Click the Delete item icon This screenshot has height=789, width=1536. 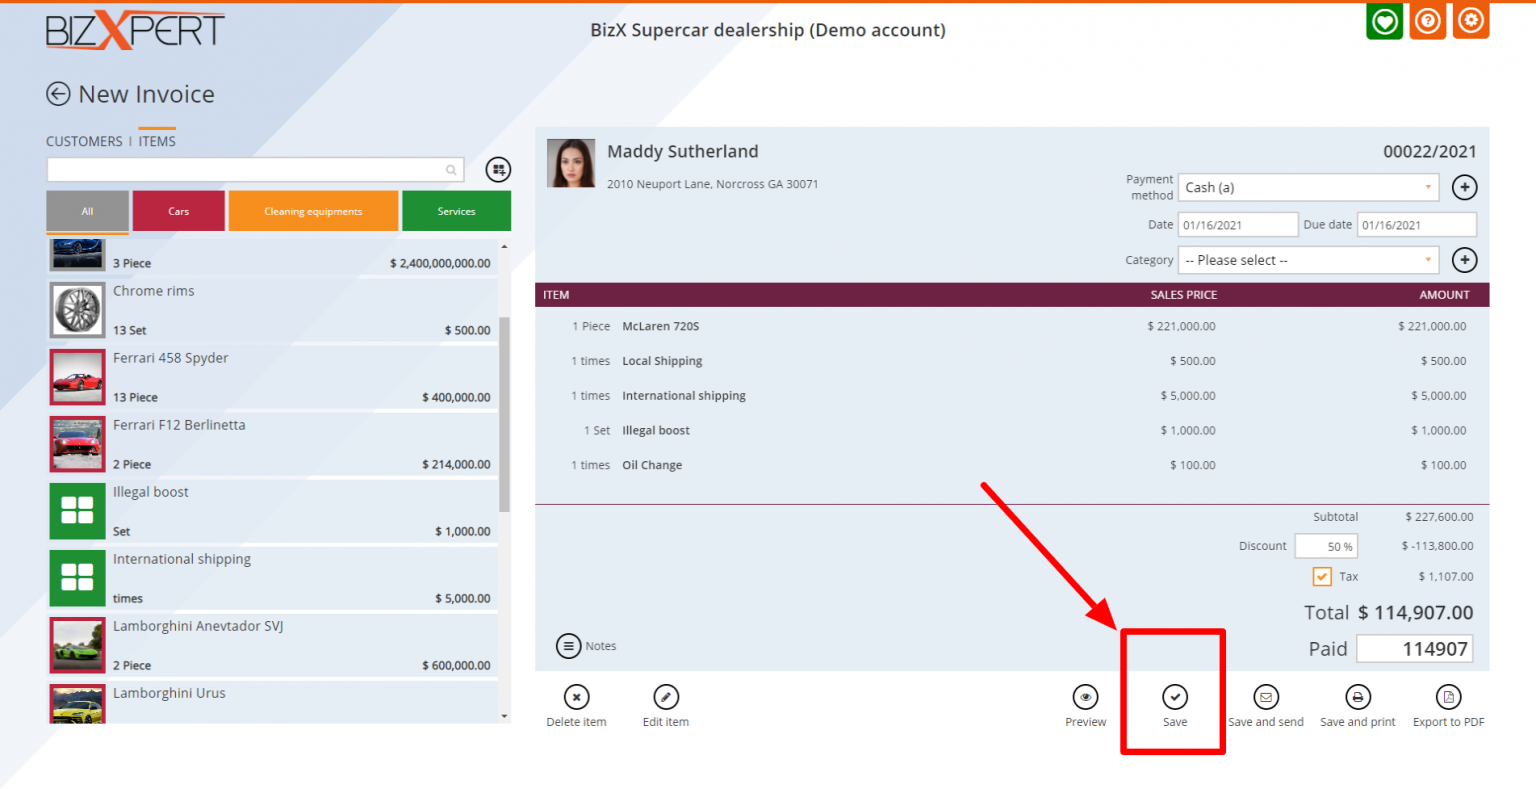click(x=576, y=697)
